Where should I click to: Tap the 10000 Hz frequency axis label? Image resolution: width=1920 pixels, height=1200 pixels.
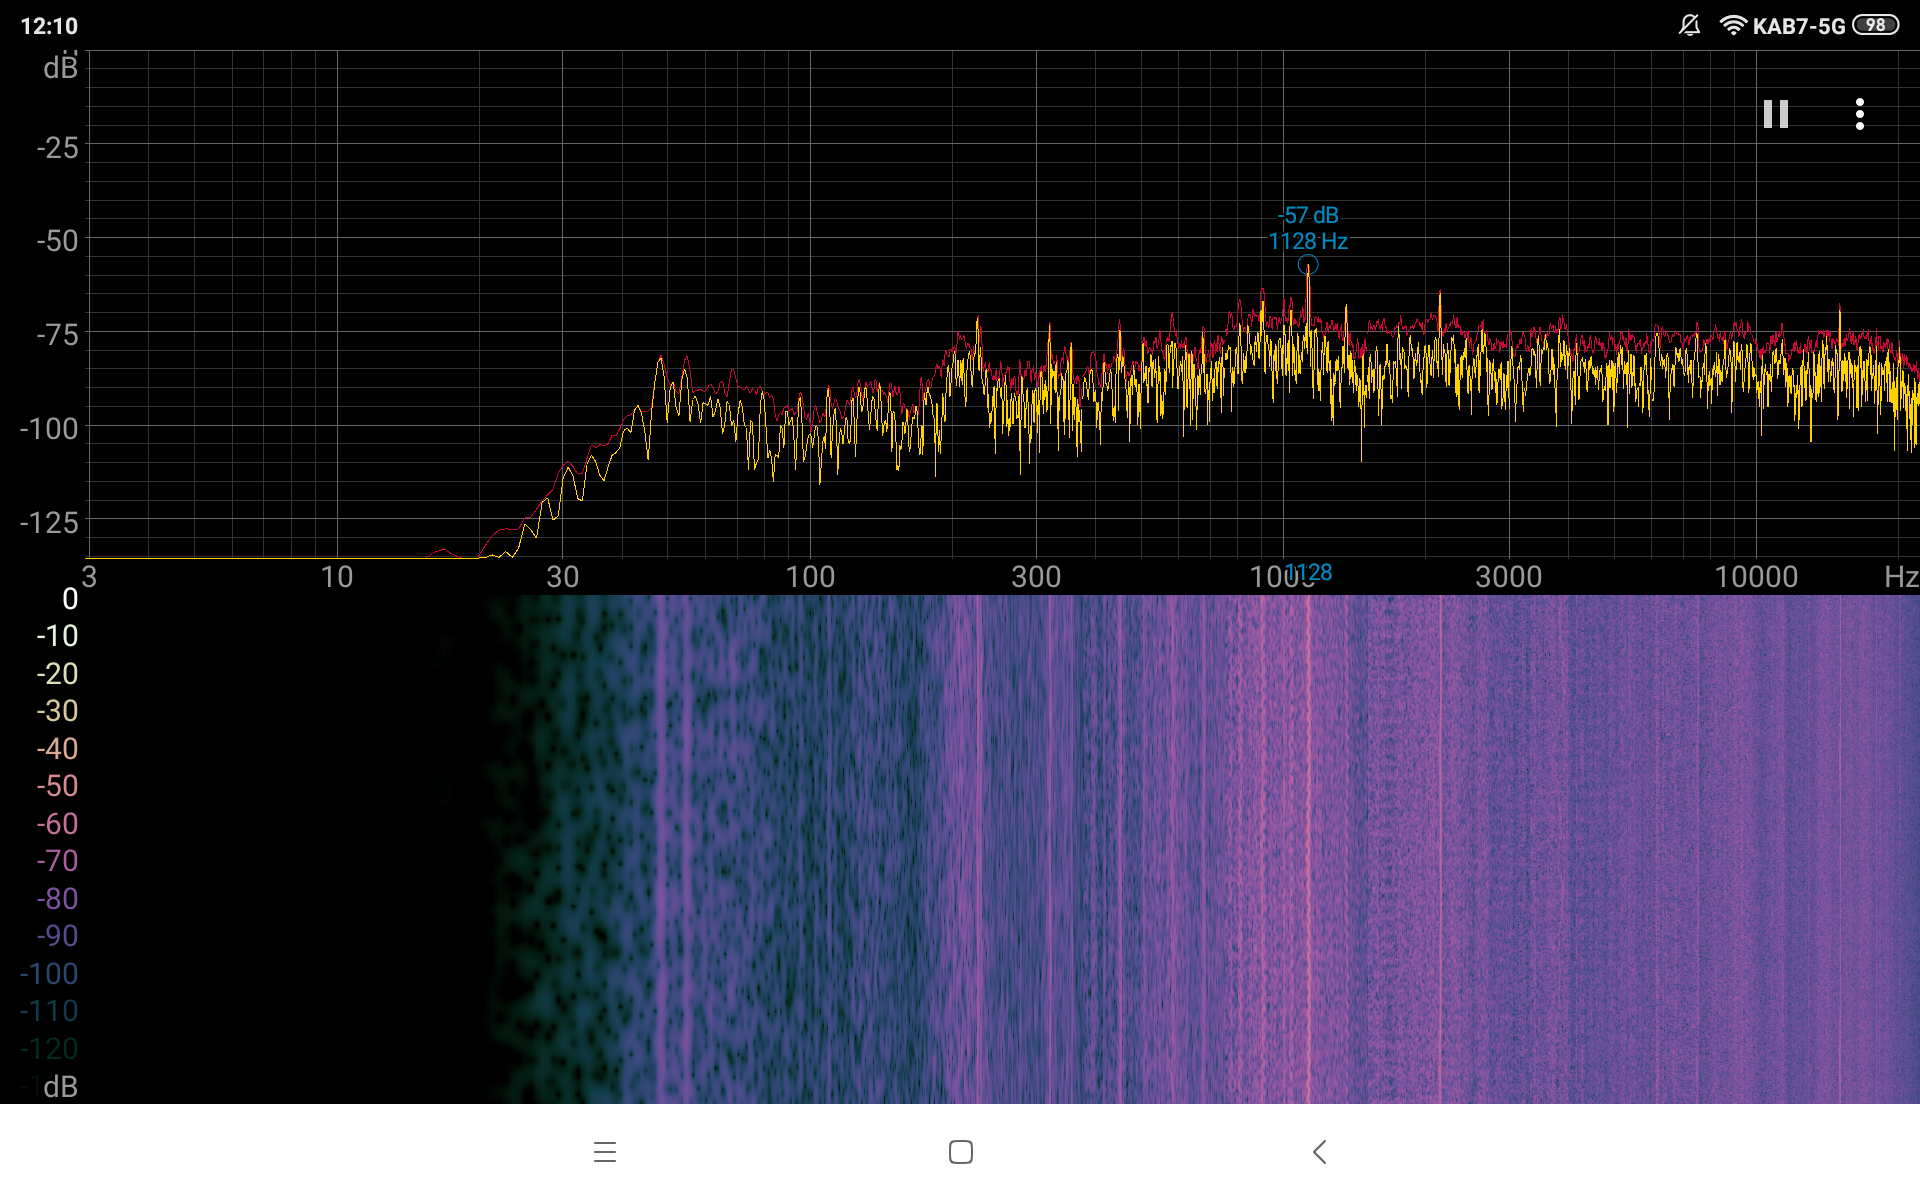[1755, 577]
